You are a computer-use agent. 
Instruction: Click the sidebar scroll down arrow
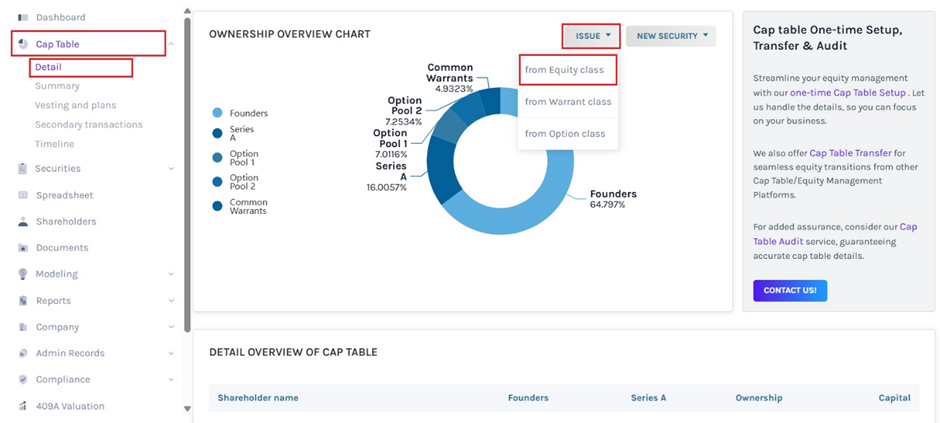click(x=187, y=408)
